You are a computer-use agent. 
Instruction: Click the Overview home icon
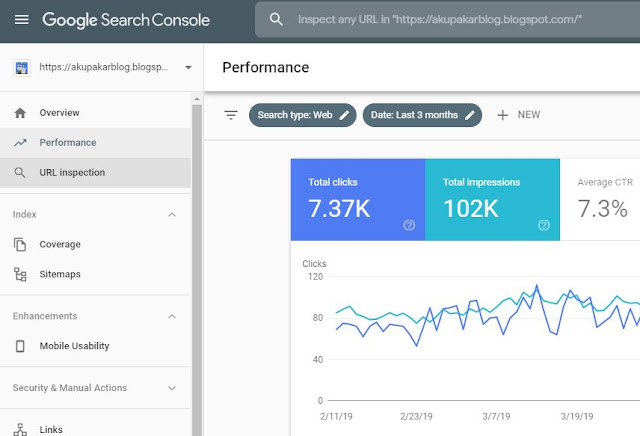[20, 113]
